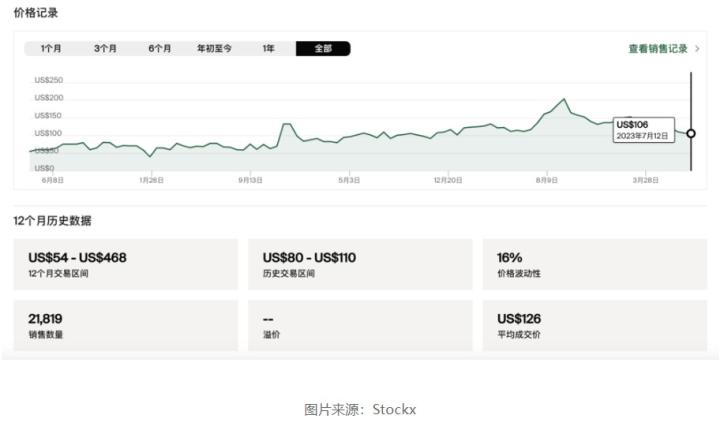Switch to the 1年 time range
Screen dimensions: 720x430
269,48
